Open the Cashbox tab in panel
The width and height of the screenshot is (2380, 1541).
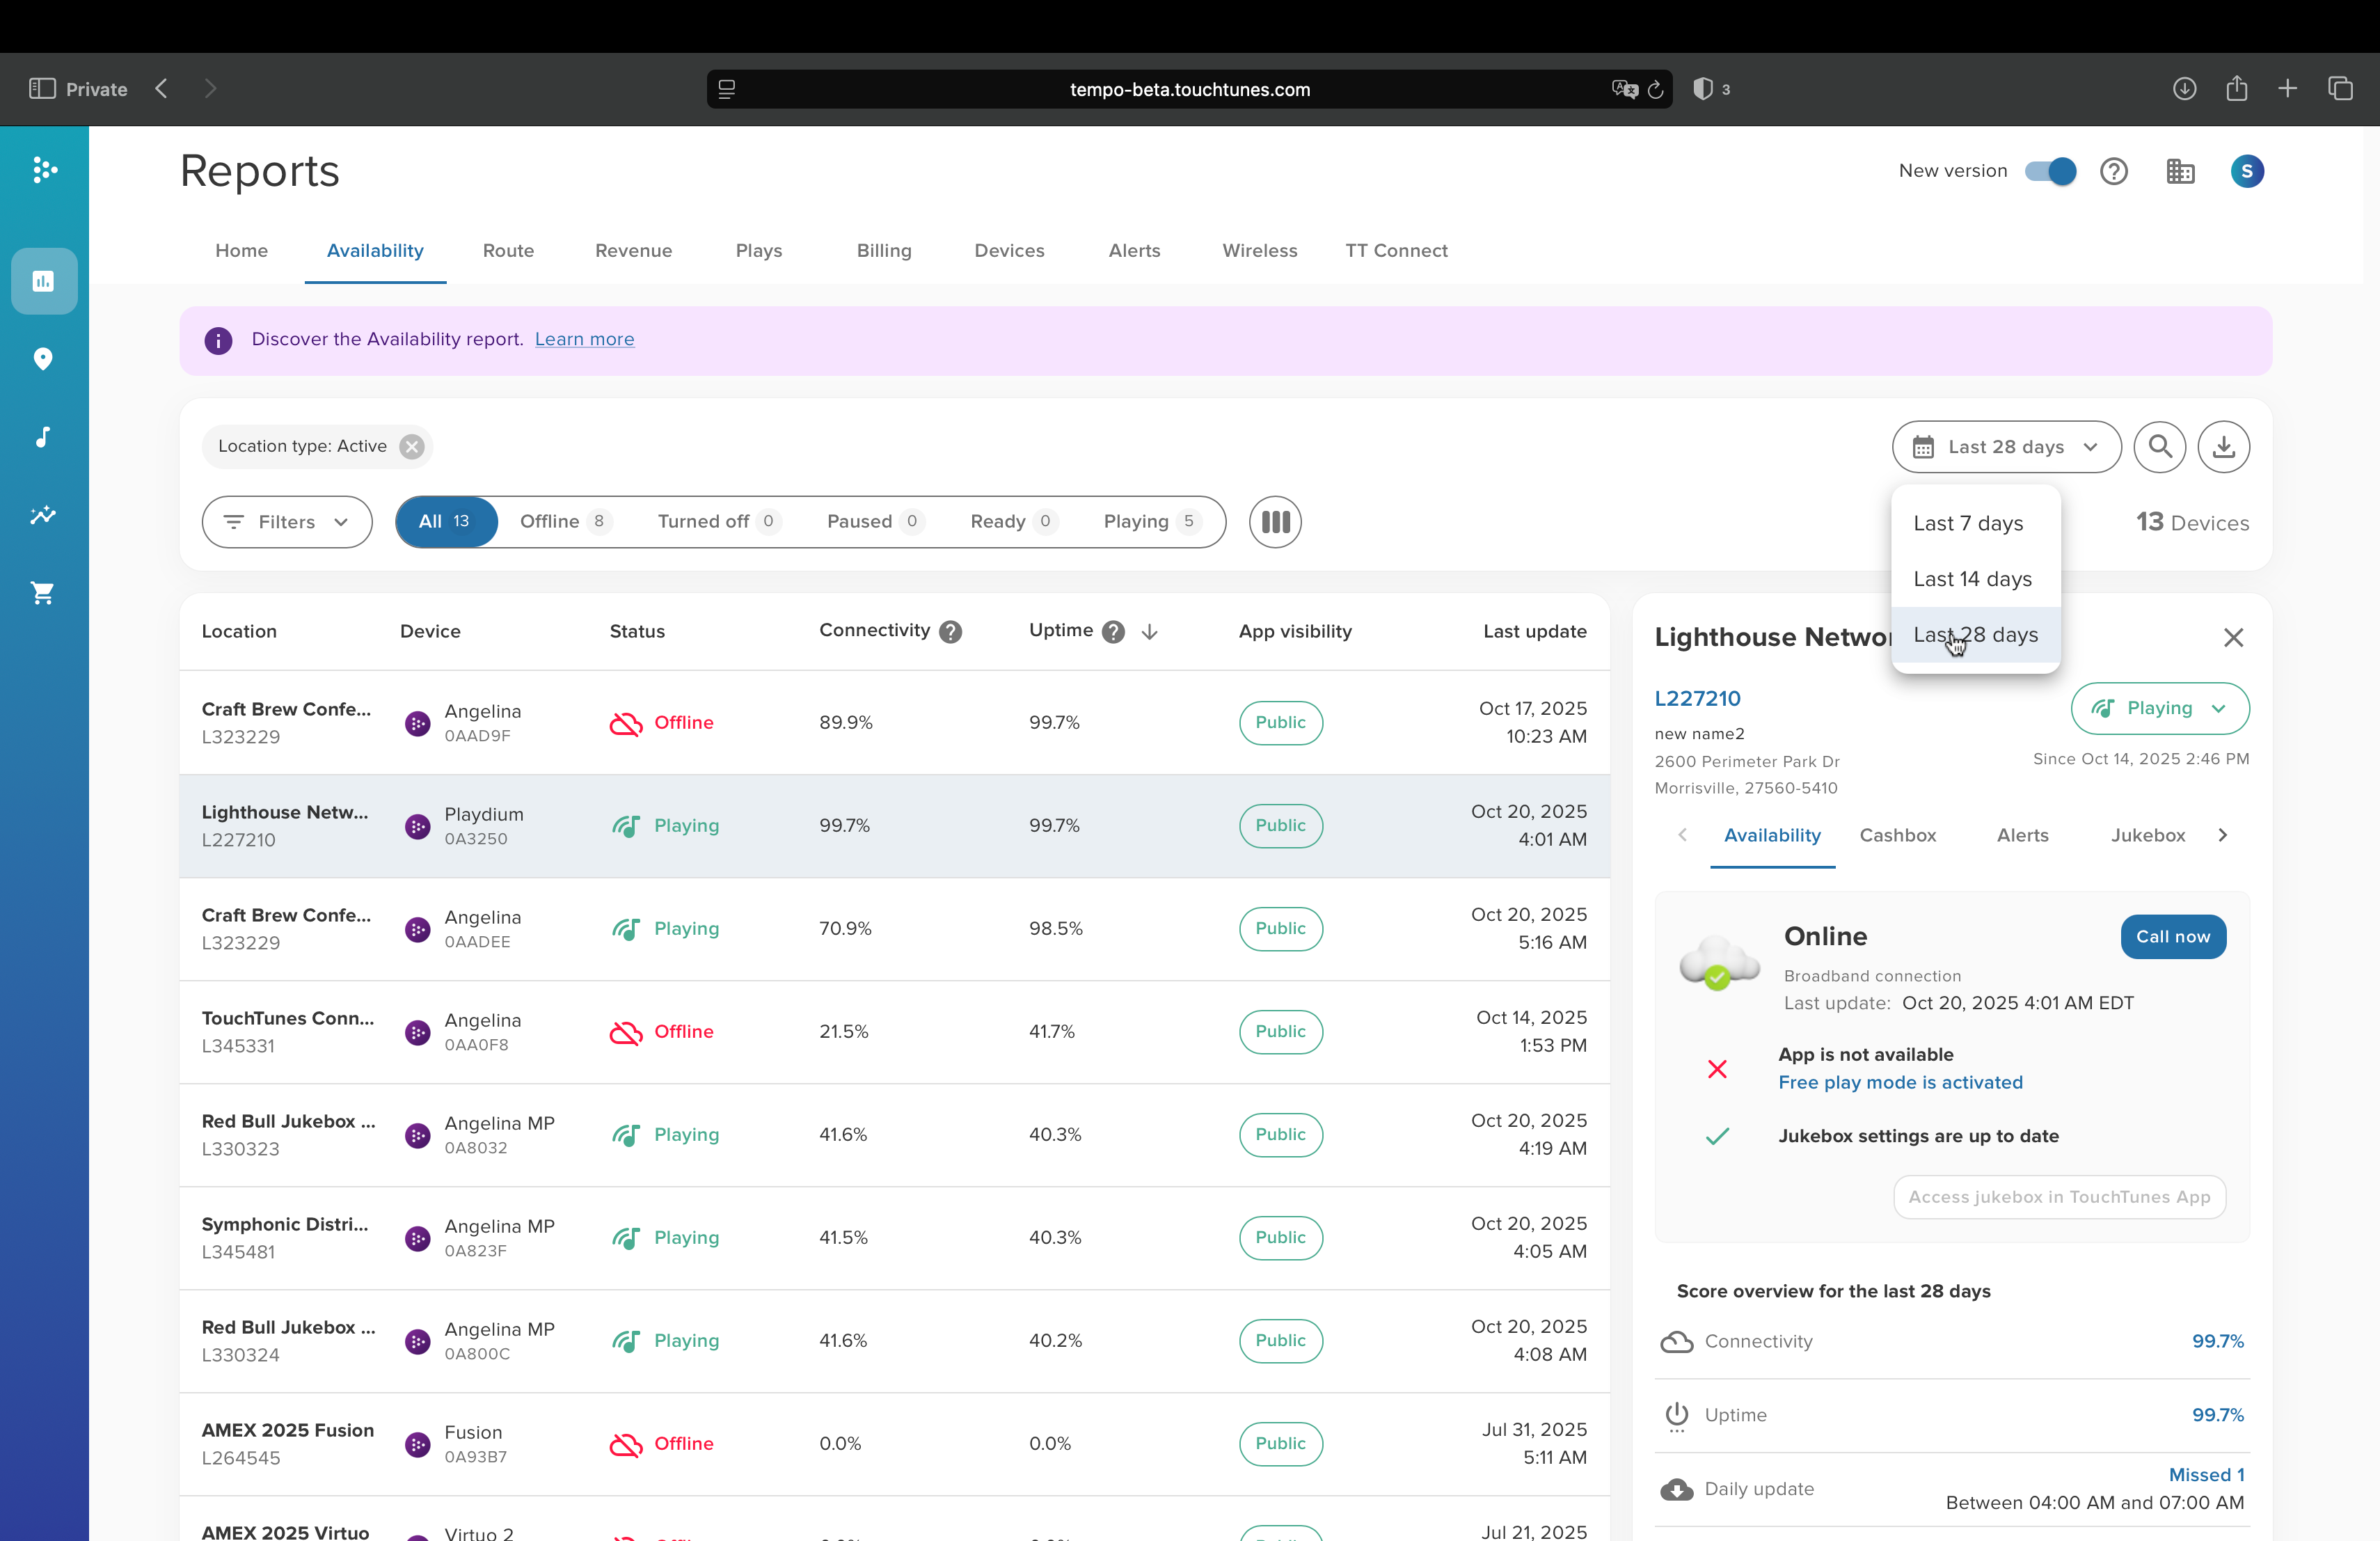click(x=1897, y=835)
